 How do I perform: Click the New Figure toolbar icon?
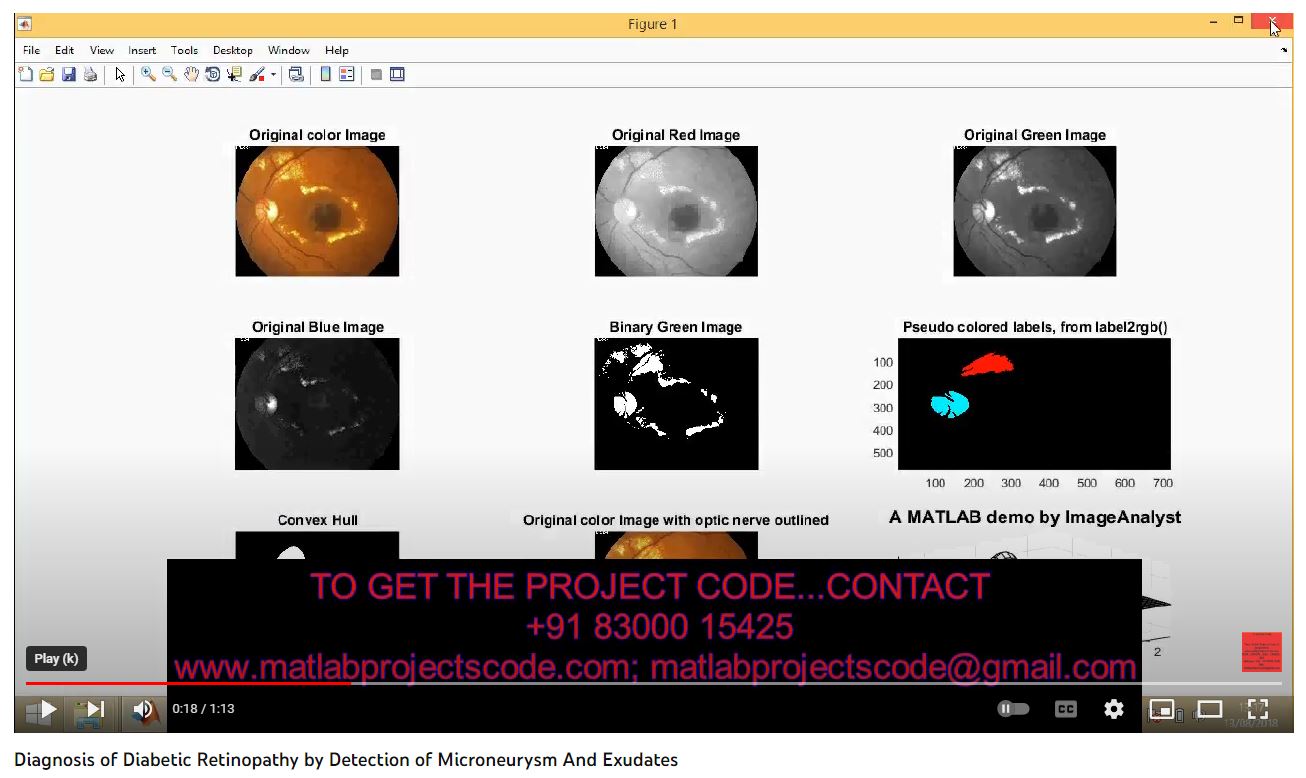pos(26,75)
